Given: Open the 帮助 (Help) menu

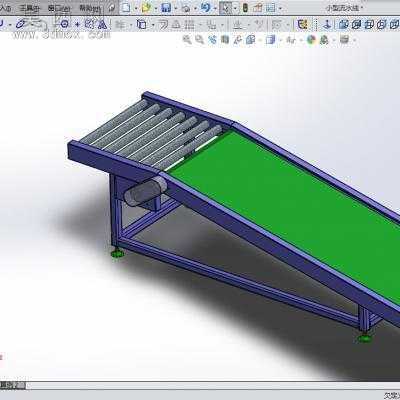Looking at the screenshot, I should pyautogui.click(x=90, y=8).
